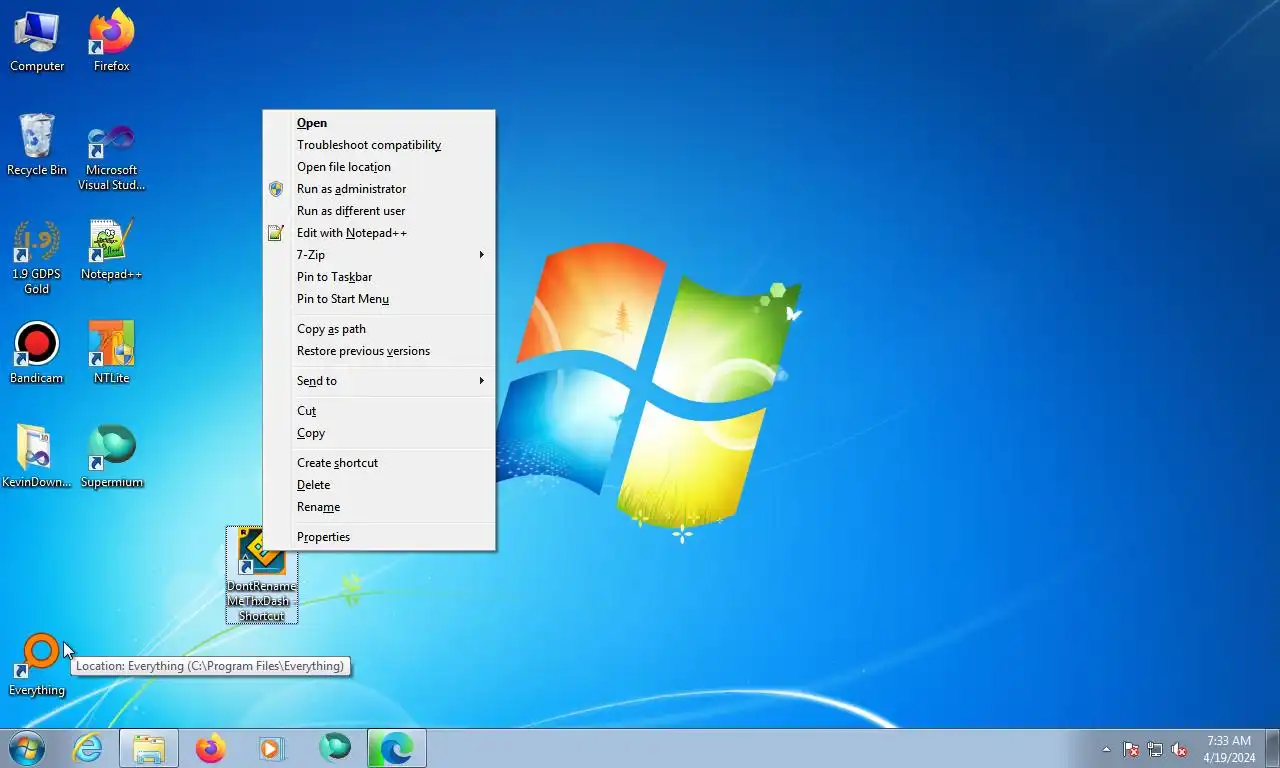Expand the 7-Zip submenu
Image resolution: width=1280 pixels, height=768 pixels.
click(x=379, y=255)
